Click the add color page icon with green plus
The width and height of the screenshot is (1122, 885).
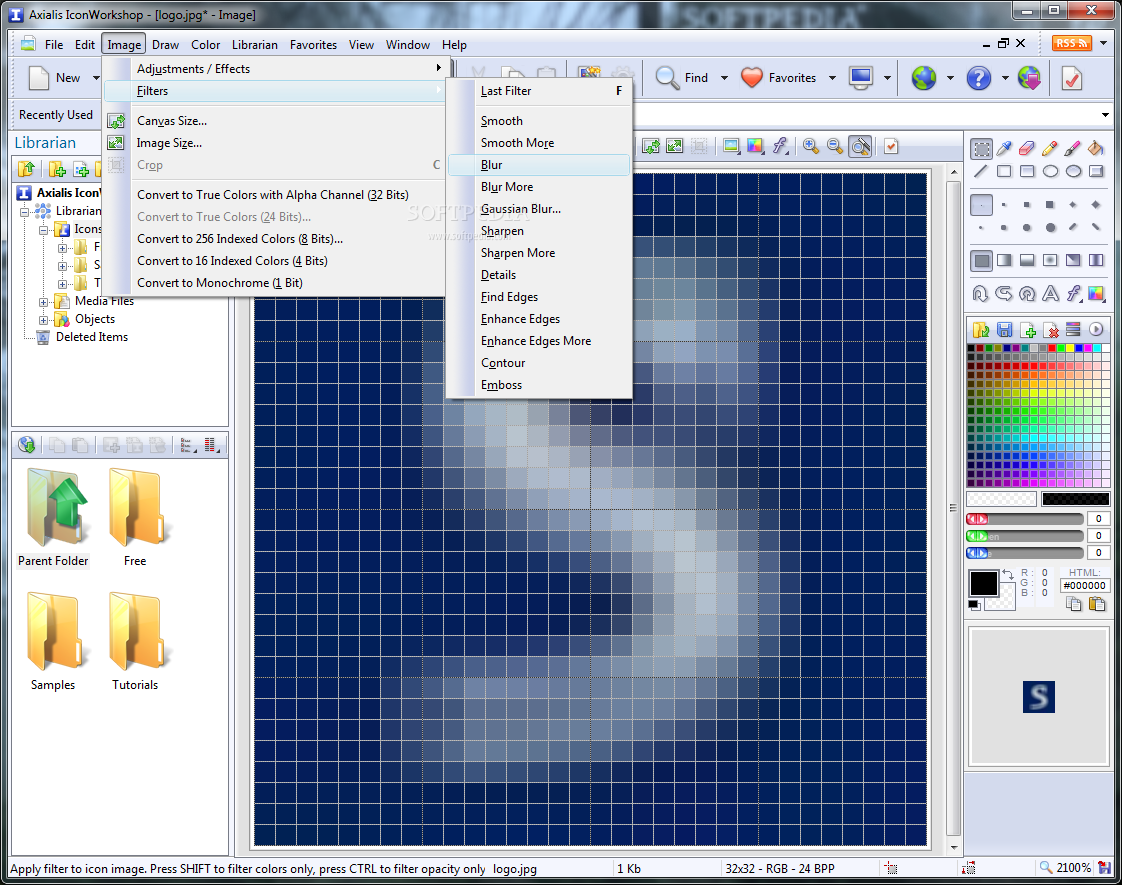pos(1028,330)
